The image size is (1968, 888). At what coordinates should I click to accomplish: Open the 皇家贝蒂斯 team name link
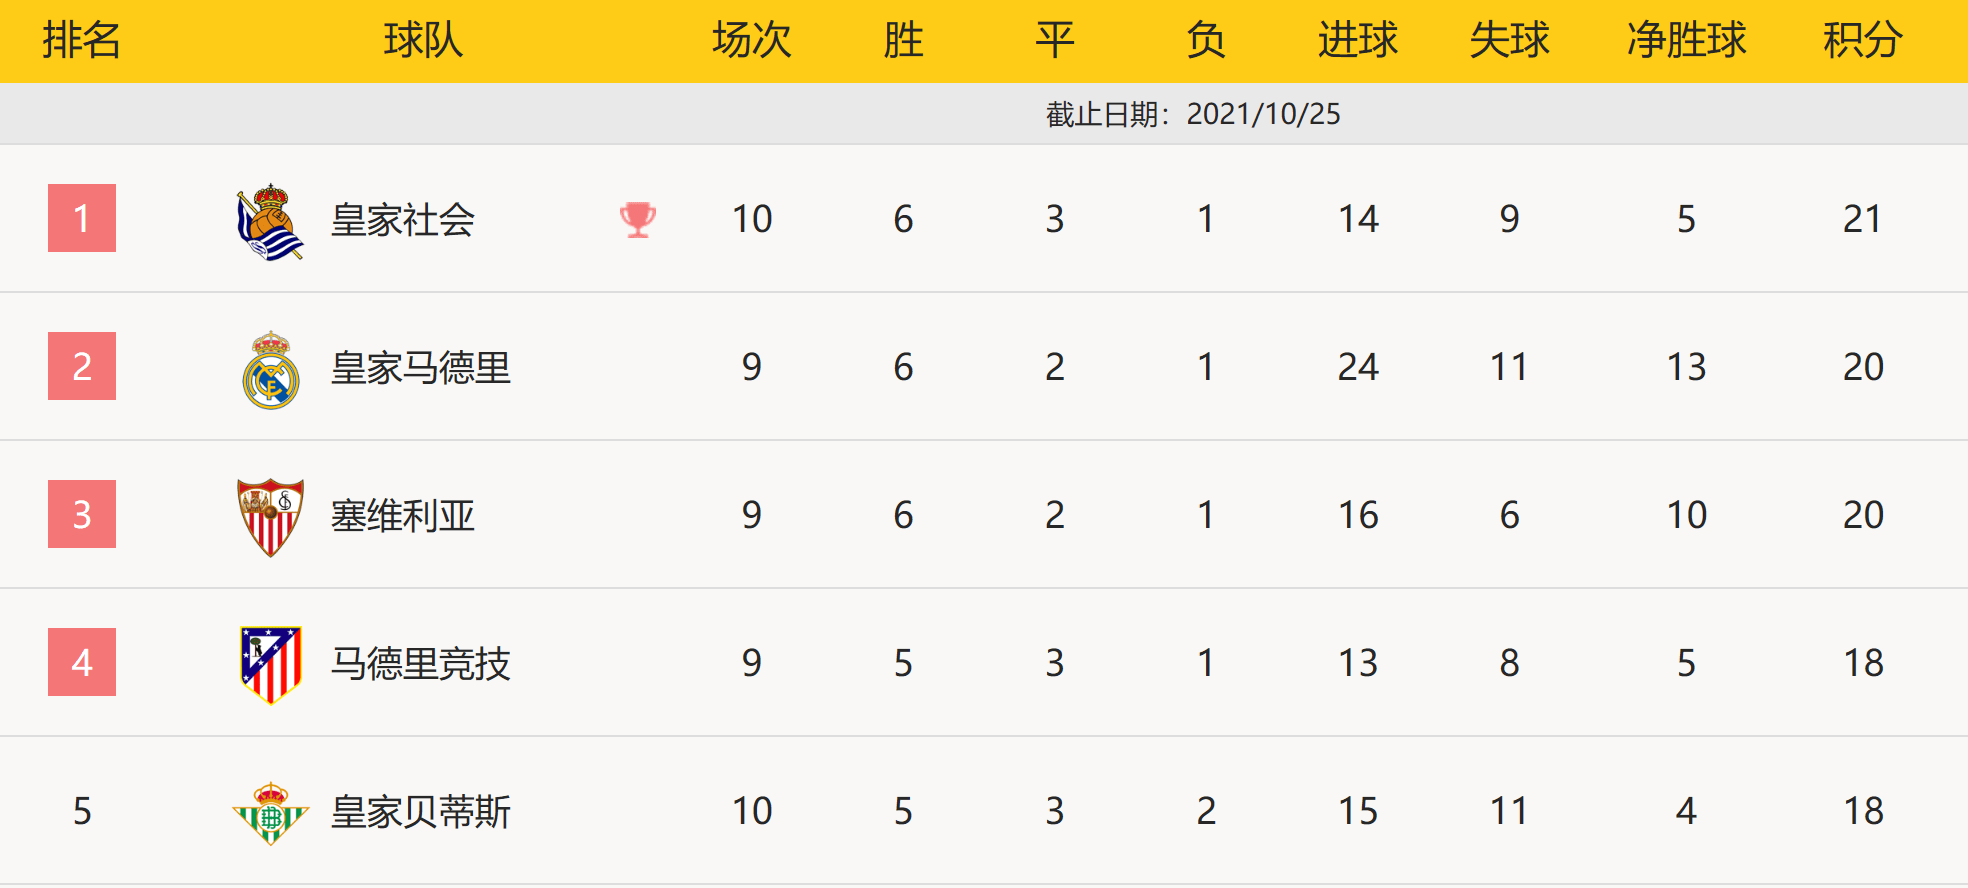click(420, 812)
